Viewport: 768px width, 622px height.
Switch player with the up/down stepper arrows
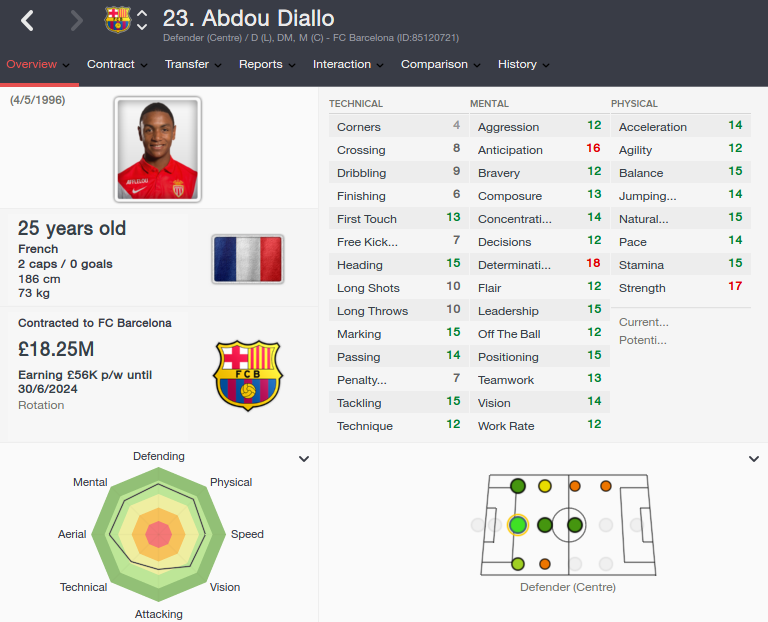click(142, 20)
